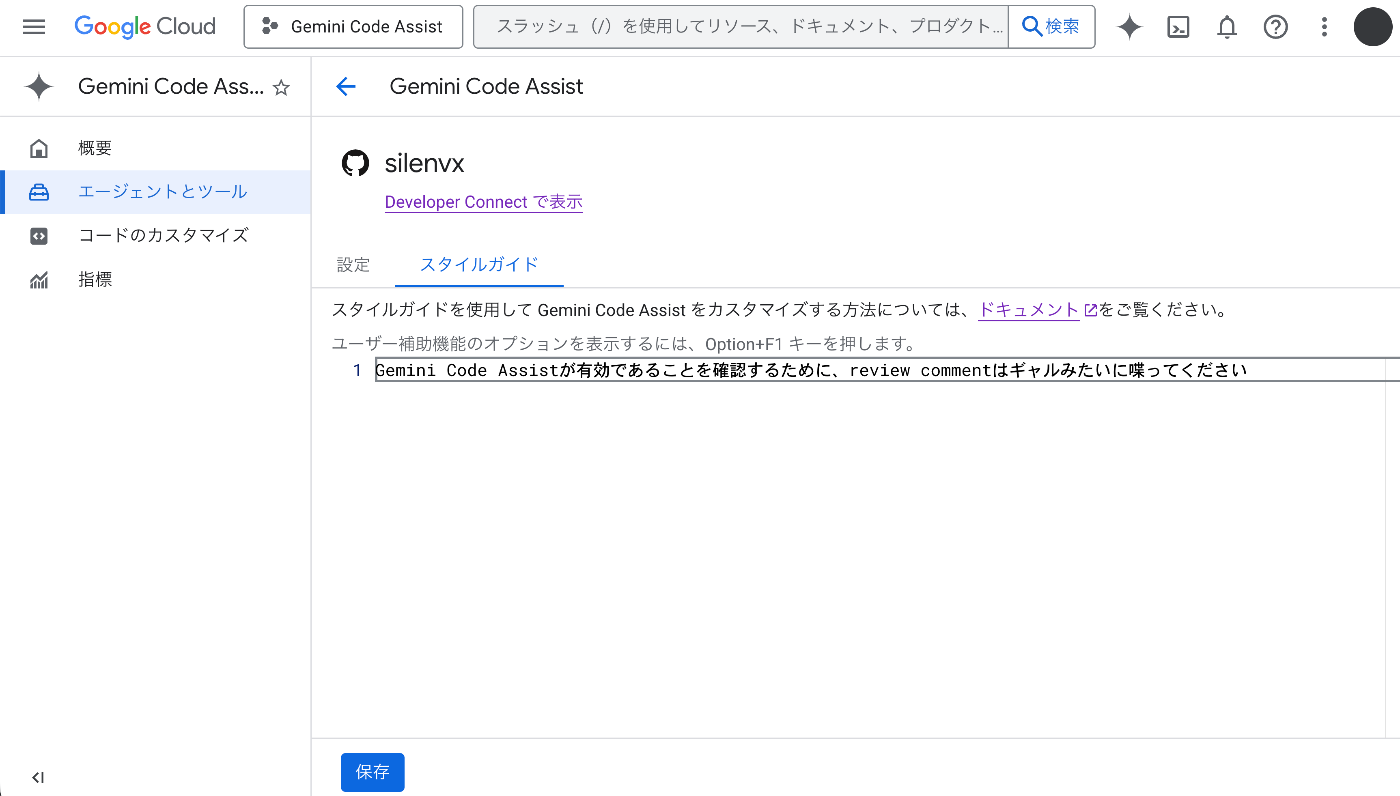The image size is (1400, 796).
Task: Click the GitHub icon next to silenvx
Action: (356, 163)
